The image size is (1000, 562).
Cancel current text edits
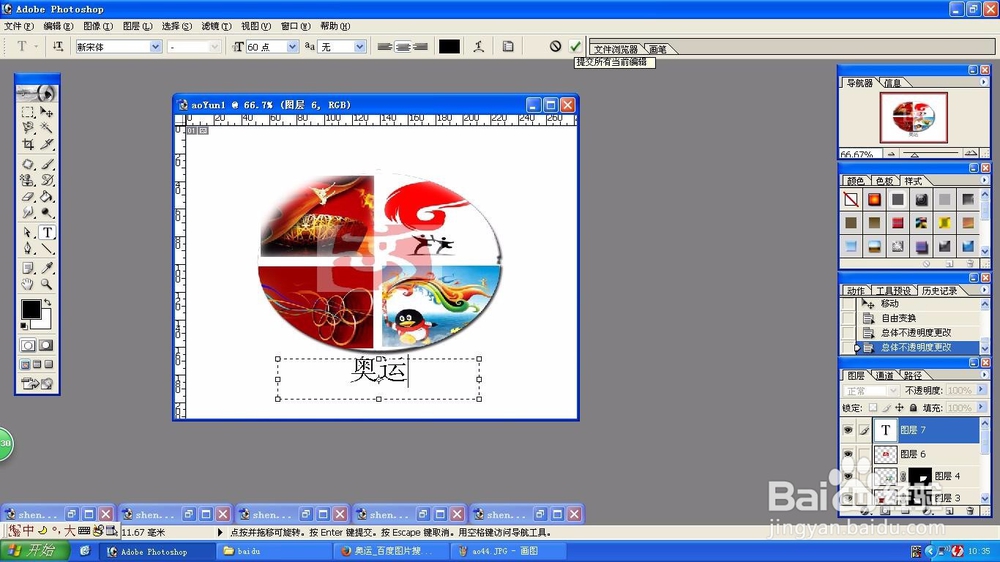[x=555, y=46]
